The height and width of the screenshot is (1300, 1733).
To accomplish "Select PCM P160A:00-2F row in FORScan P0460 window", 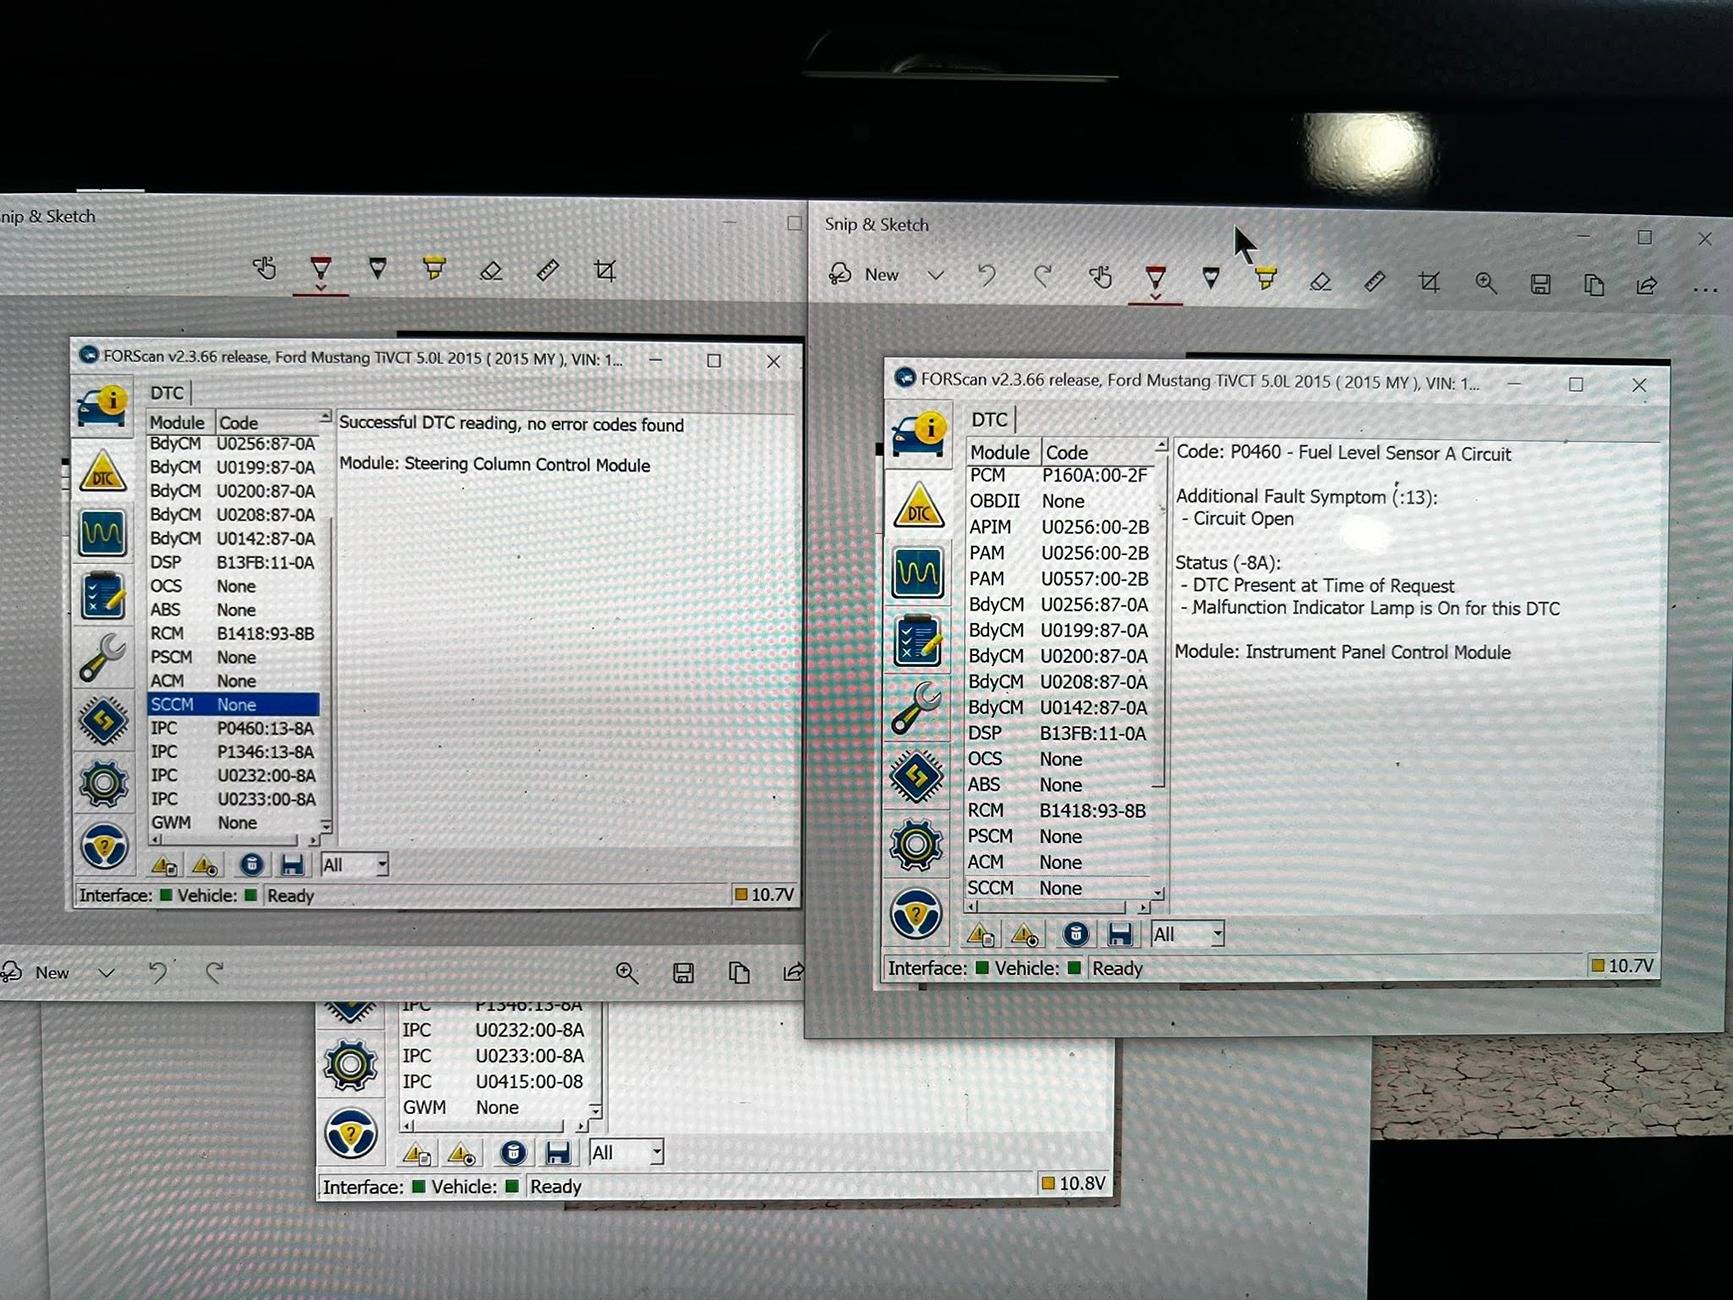I will [x=1059, y=476].
